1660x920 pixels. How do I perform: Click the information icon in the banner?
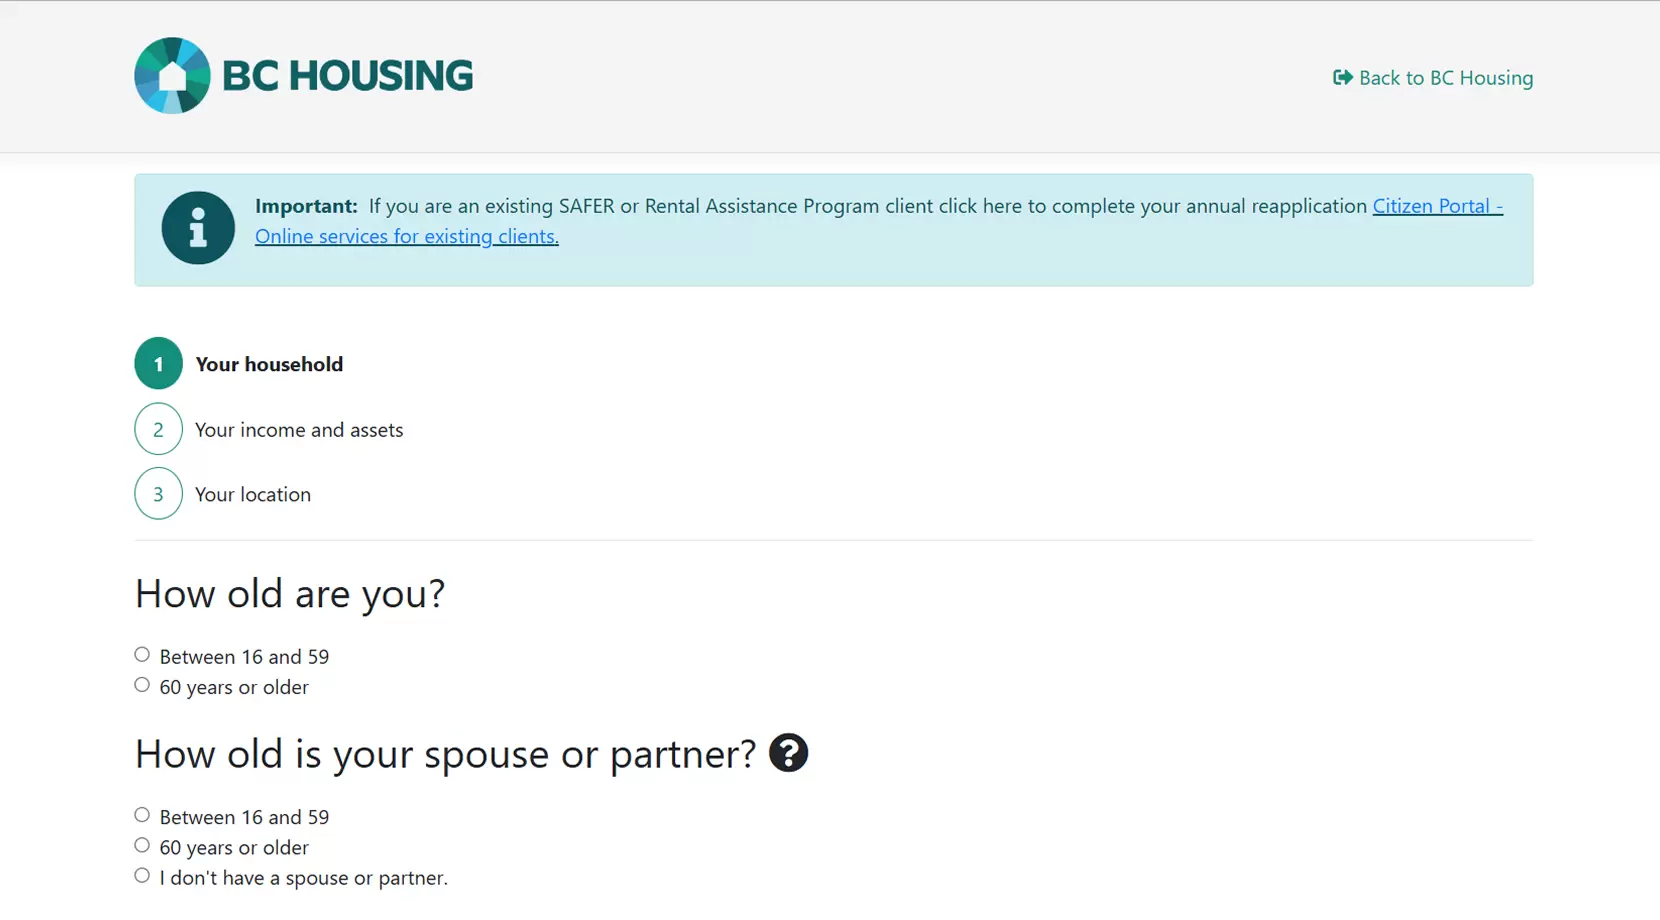coord(197,228)
